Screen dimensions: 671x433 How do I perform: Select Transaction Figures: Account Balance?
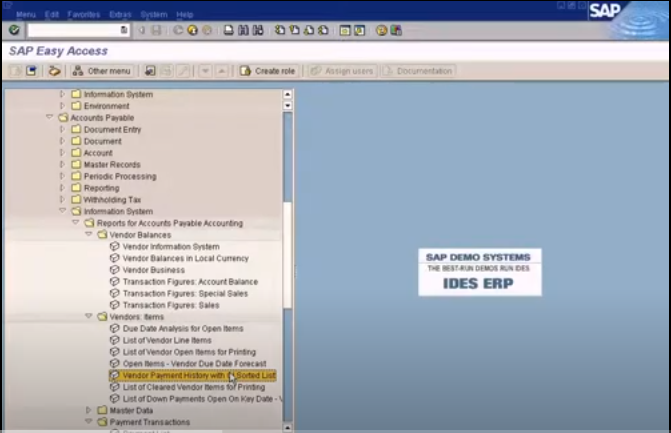[190, 282]
